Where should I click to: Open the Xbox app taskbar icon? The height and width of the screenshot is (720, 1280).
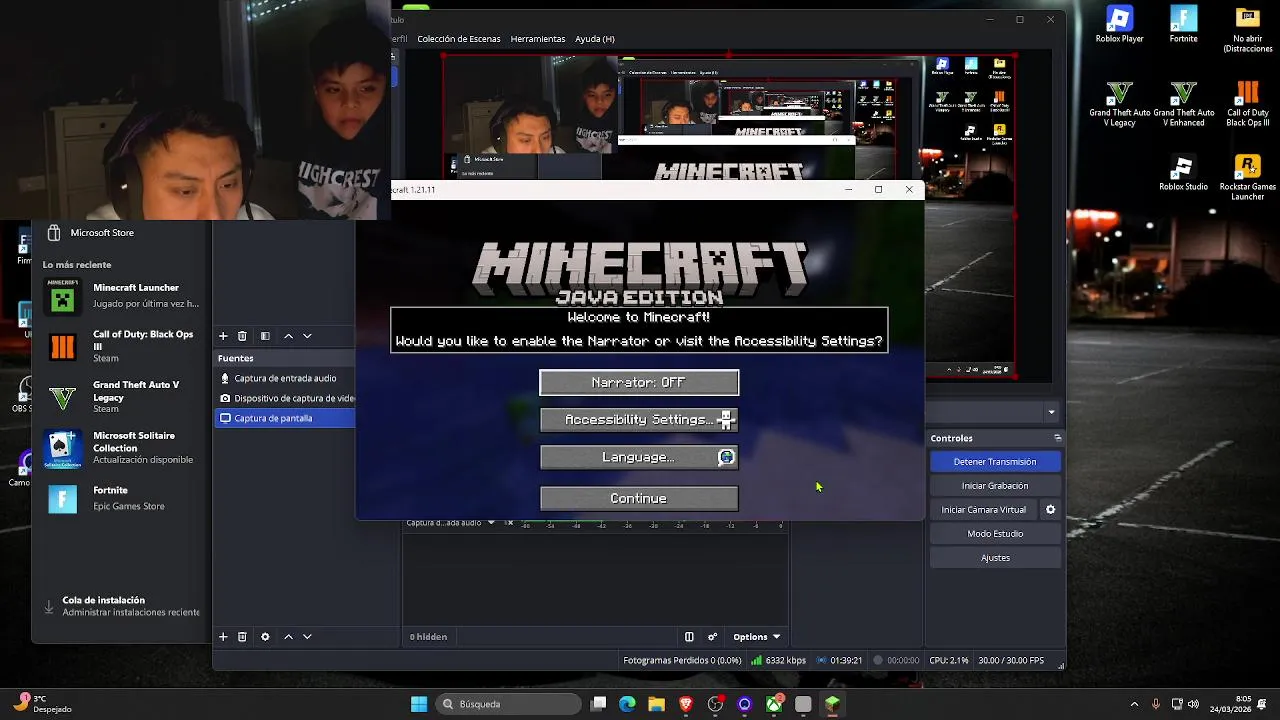click(x=774, y=704)
